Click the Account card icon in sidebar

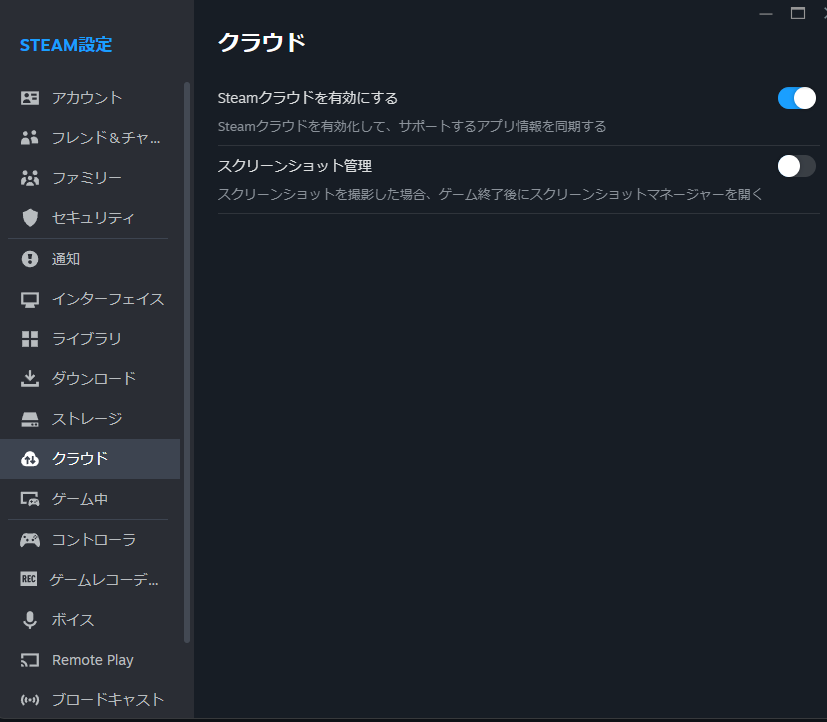pos(30,98)
